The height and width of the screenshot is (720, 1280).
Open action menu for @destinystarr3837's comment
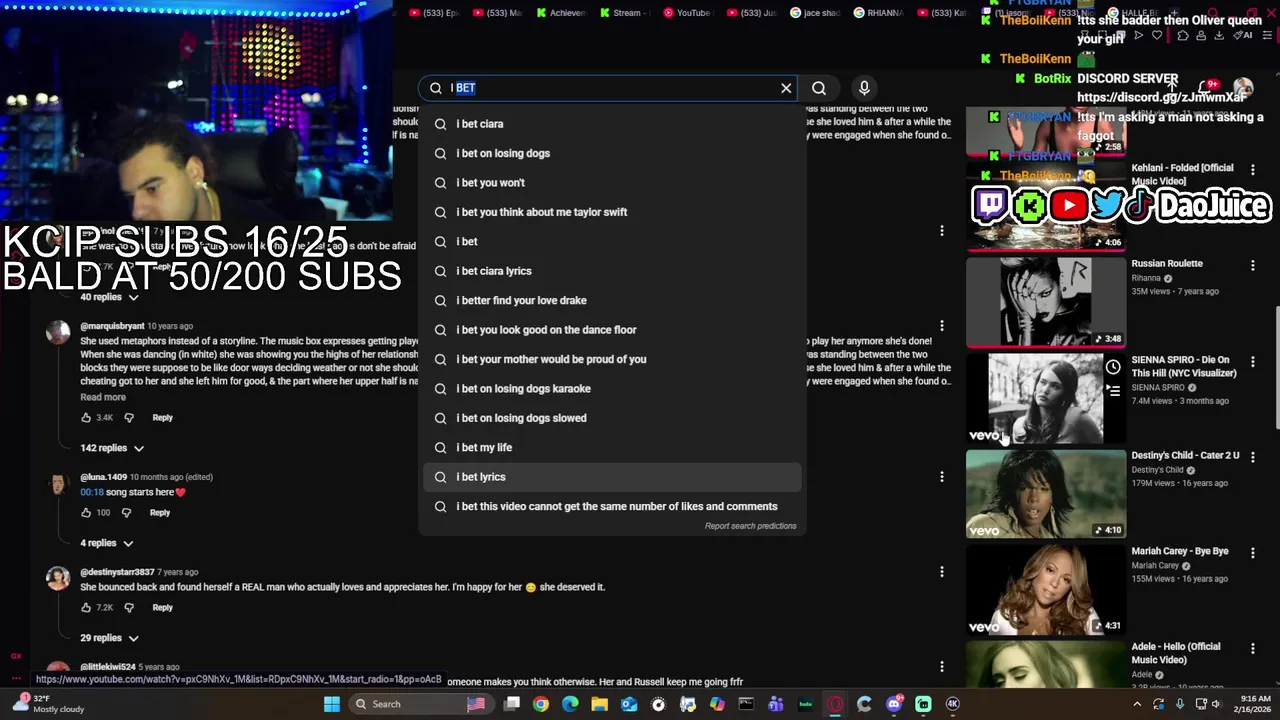(941, 572)
